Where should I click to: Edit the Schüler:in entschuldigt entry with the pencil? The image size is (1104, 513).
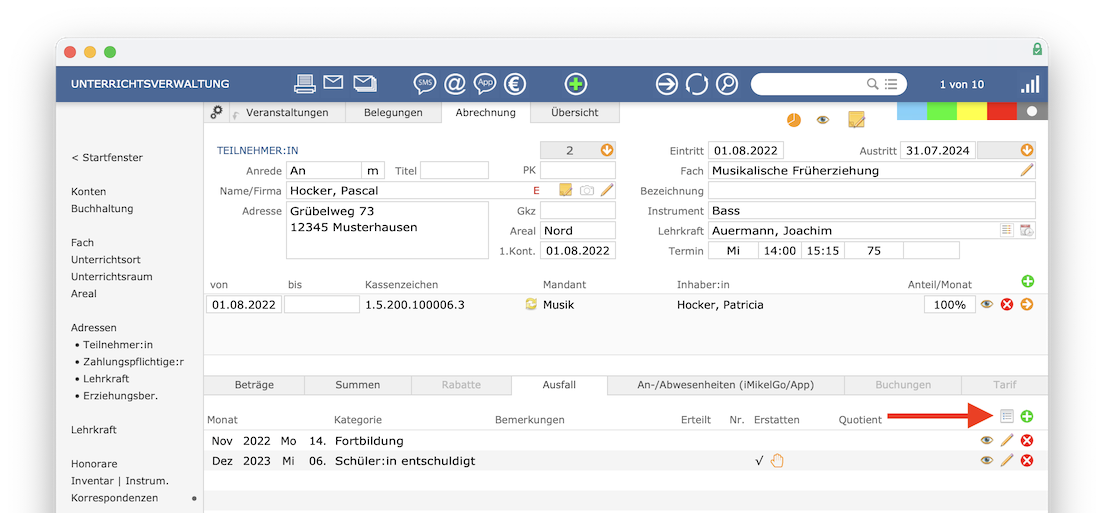[x=1007, y=461]
